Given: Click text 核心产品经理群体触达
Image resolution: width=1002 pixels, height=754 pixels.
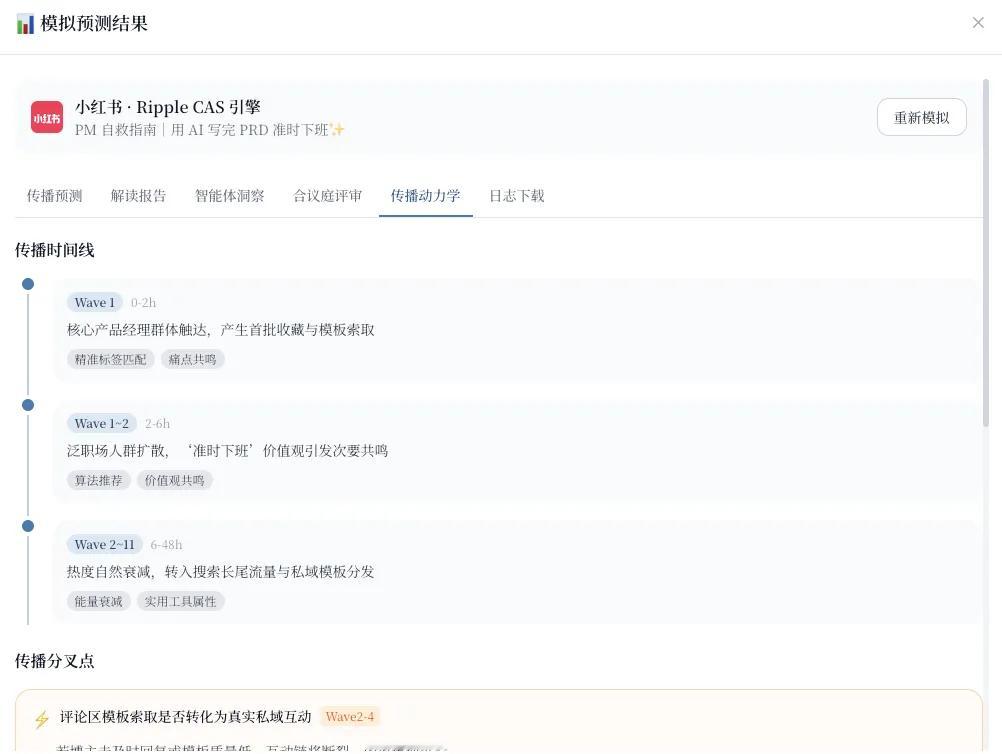Looking at the screenshot, I should click(x=137, y=330).
